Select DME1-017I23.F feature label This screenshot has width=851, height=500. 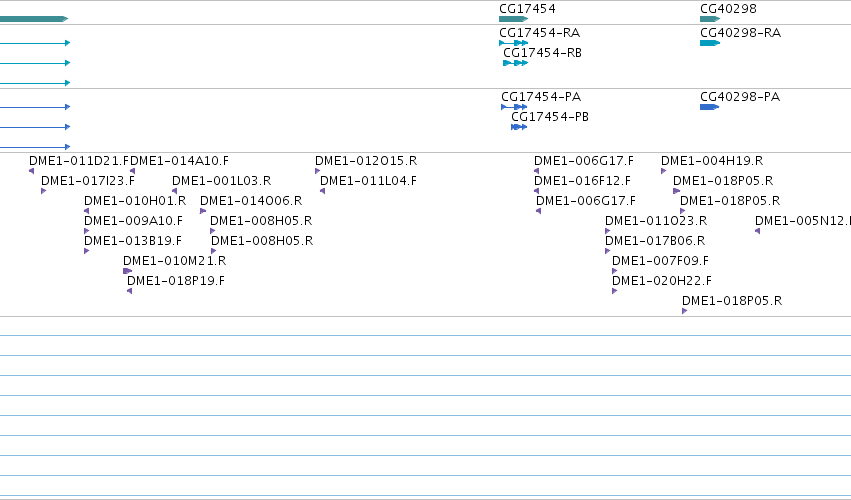tap(88, 181)
